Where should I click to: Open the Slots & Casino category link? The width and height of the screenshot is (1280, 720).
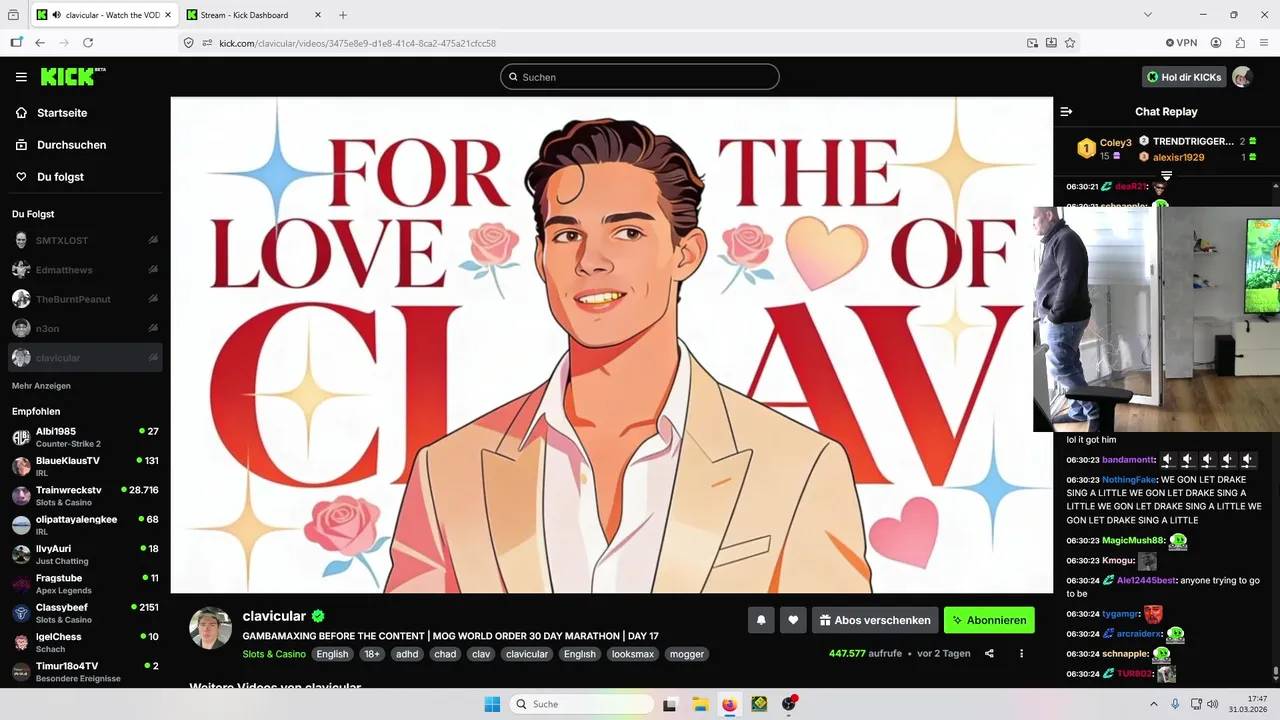coord(274,654)
